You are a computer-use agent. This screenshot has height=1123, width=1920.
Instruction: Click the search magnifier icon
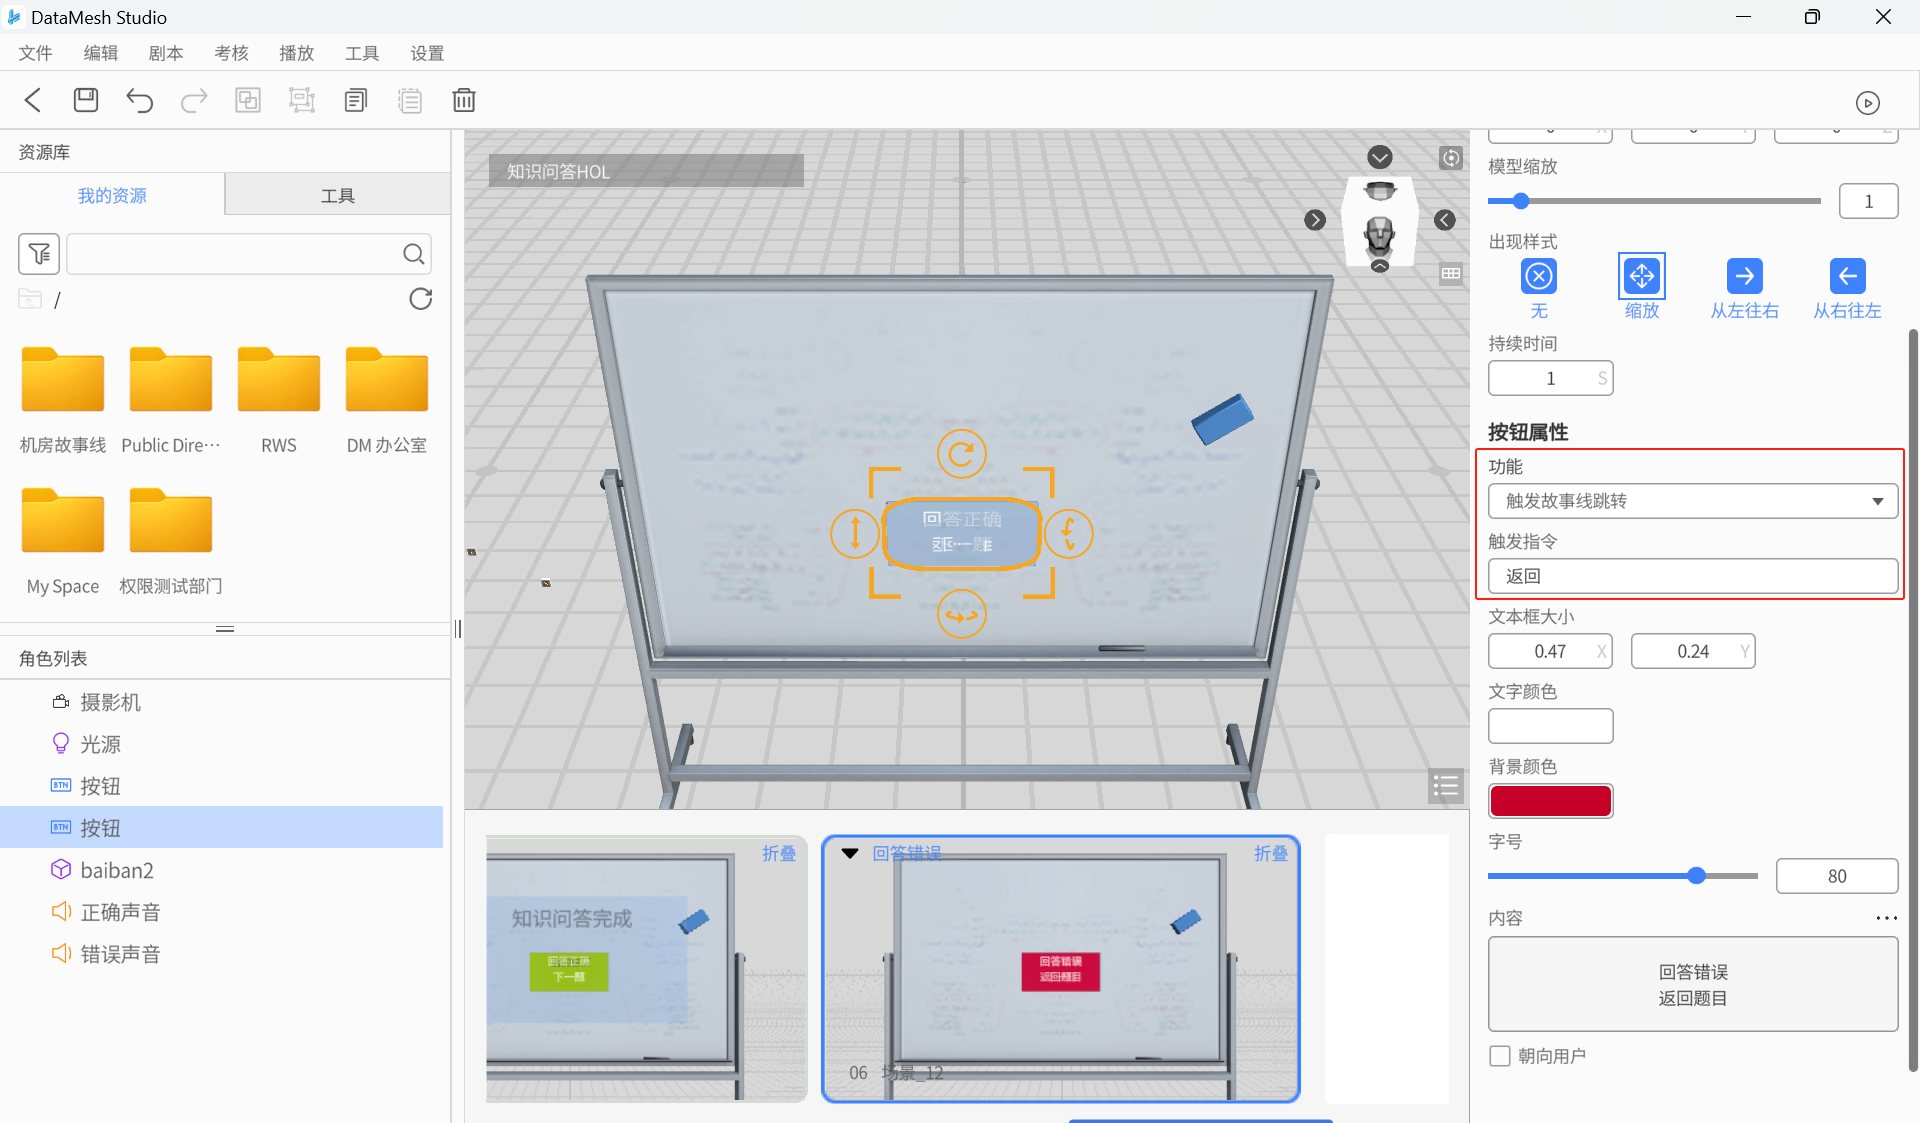click(413, 254)
